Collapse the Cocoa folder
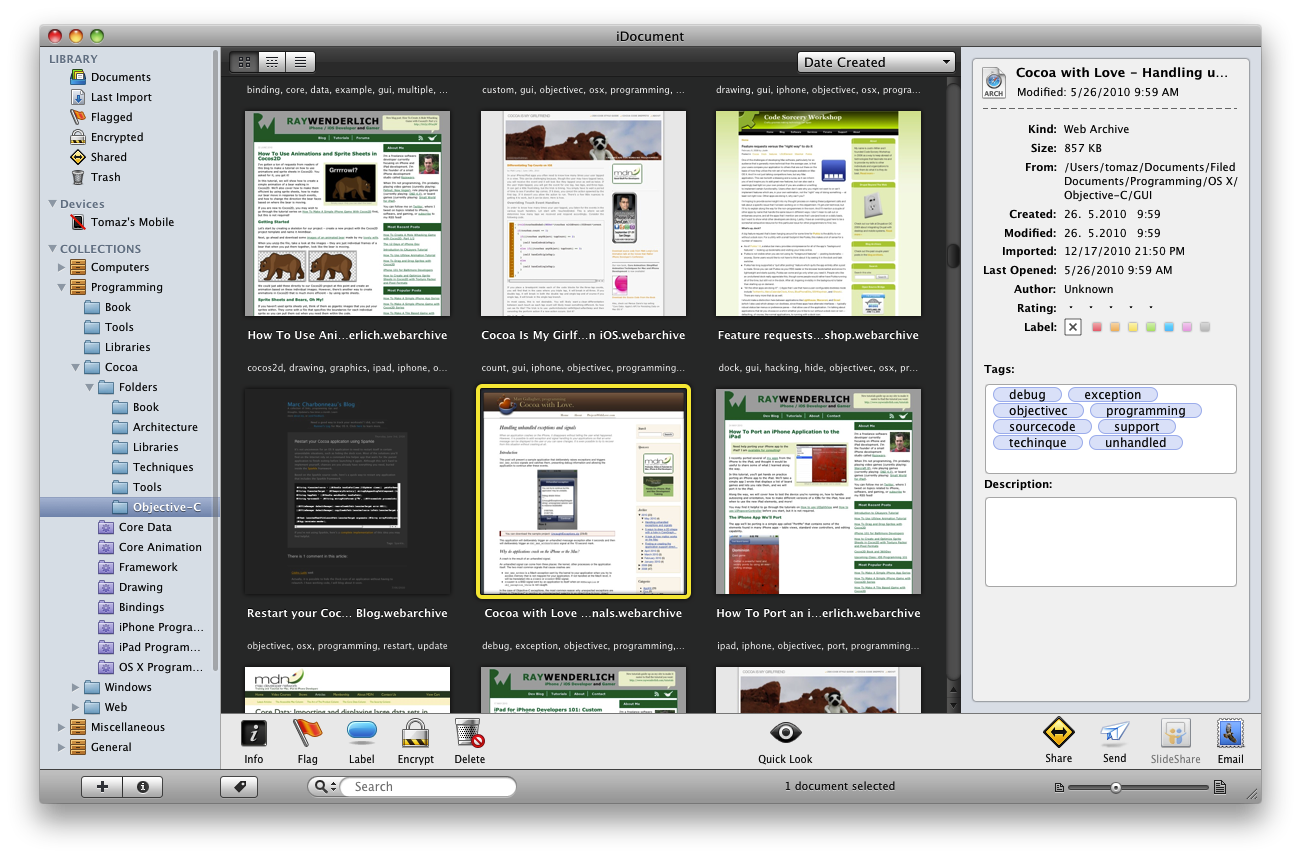Screen dimensions: 1301x858 (76, 367)
